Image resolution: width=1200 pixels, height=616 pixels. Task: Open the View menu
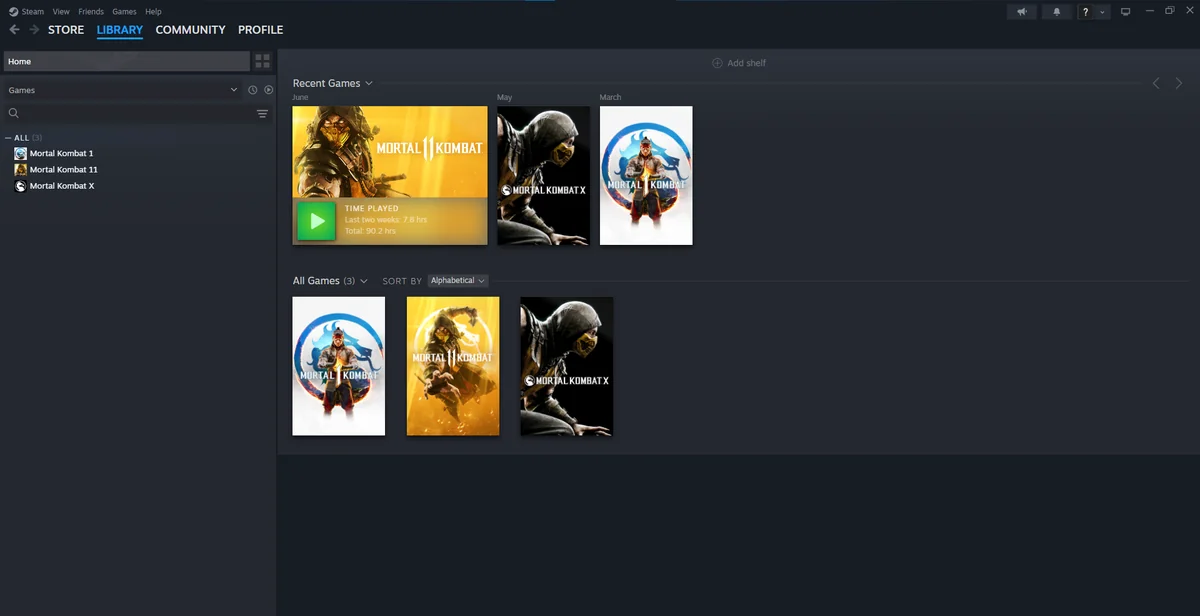(x=61, y=12)
